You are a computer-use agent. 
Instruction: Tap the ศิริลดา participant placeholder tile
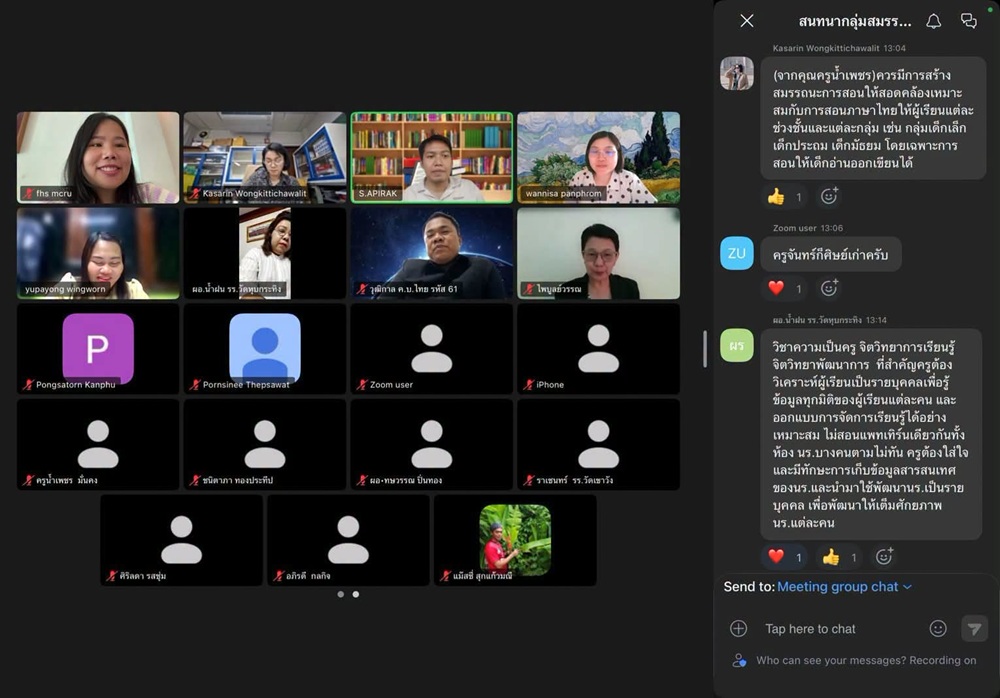tap(182, 540)
